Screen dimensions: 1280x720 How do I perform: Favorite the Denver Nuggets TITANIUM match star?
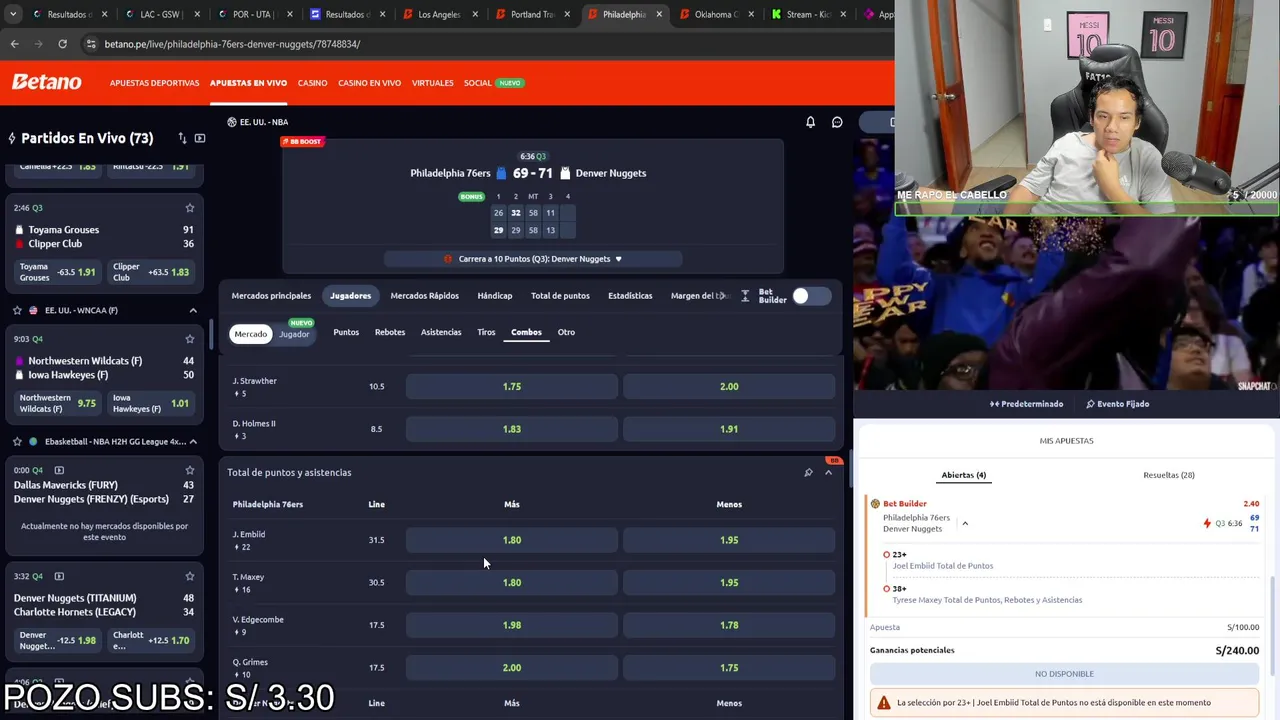[x=190, y=576]
